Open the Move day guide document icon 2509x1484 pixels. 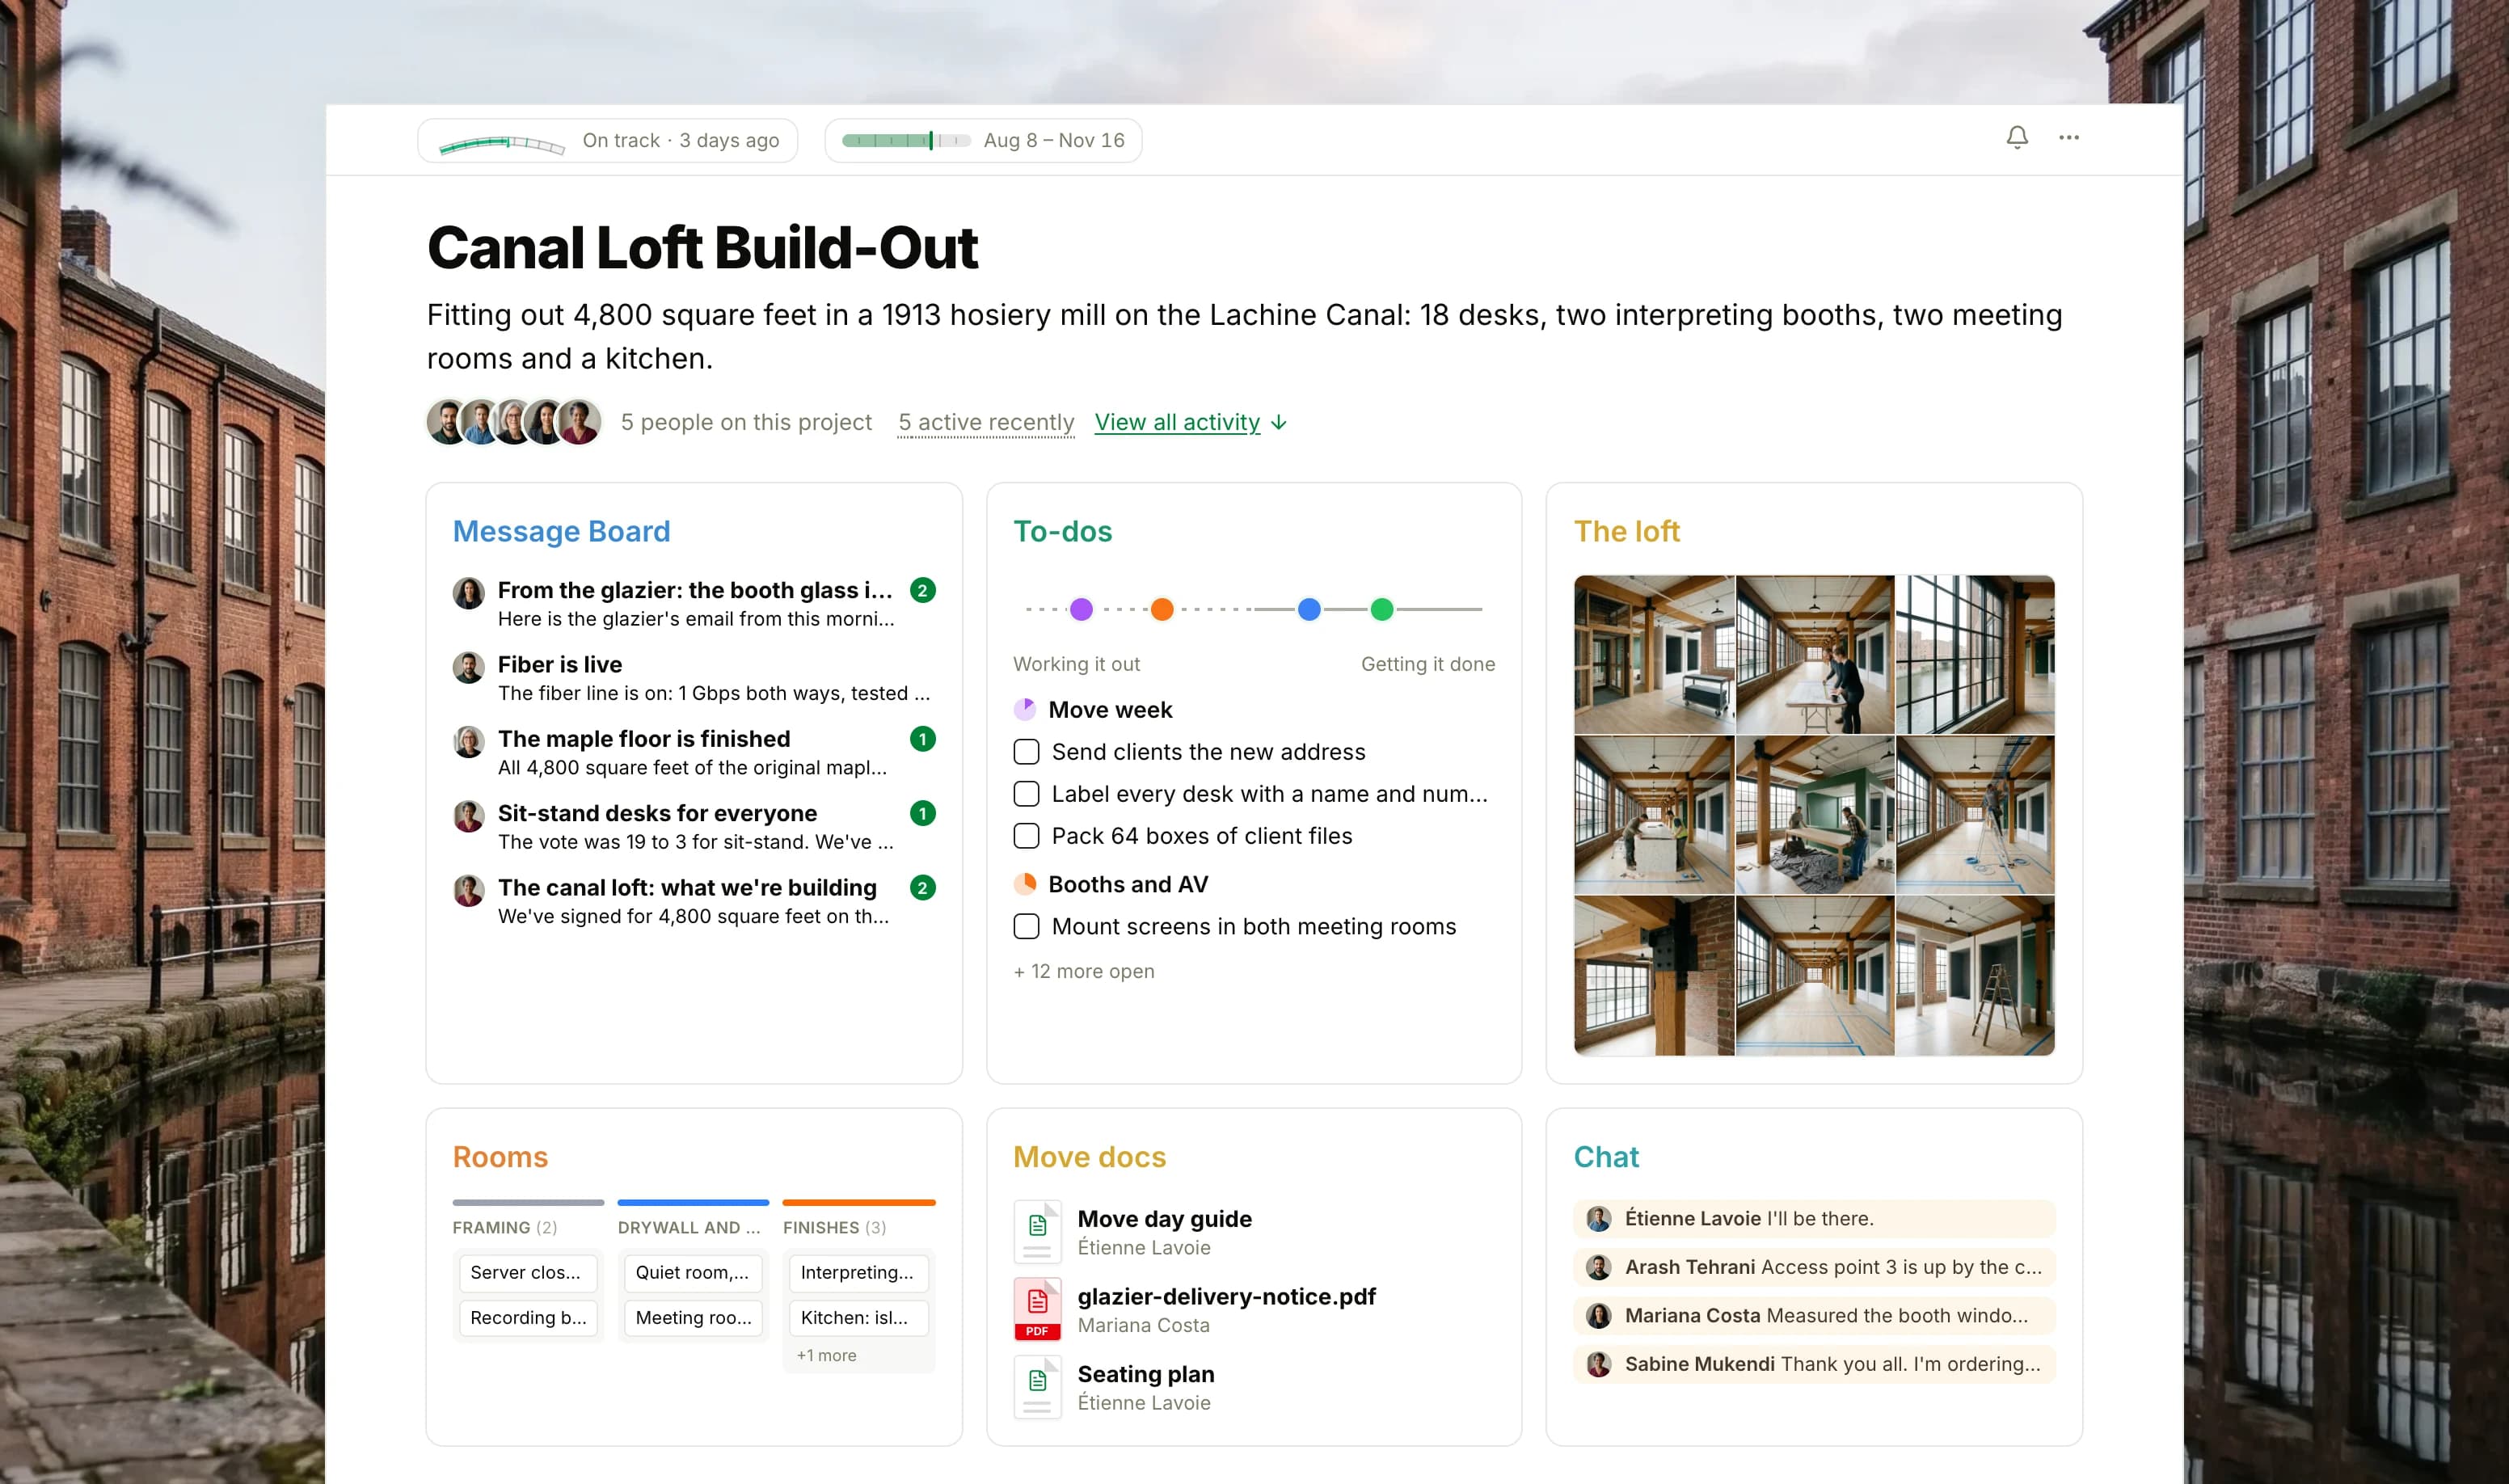click(x=1037, y=1231)
